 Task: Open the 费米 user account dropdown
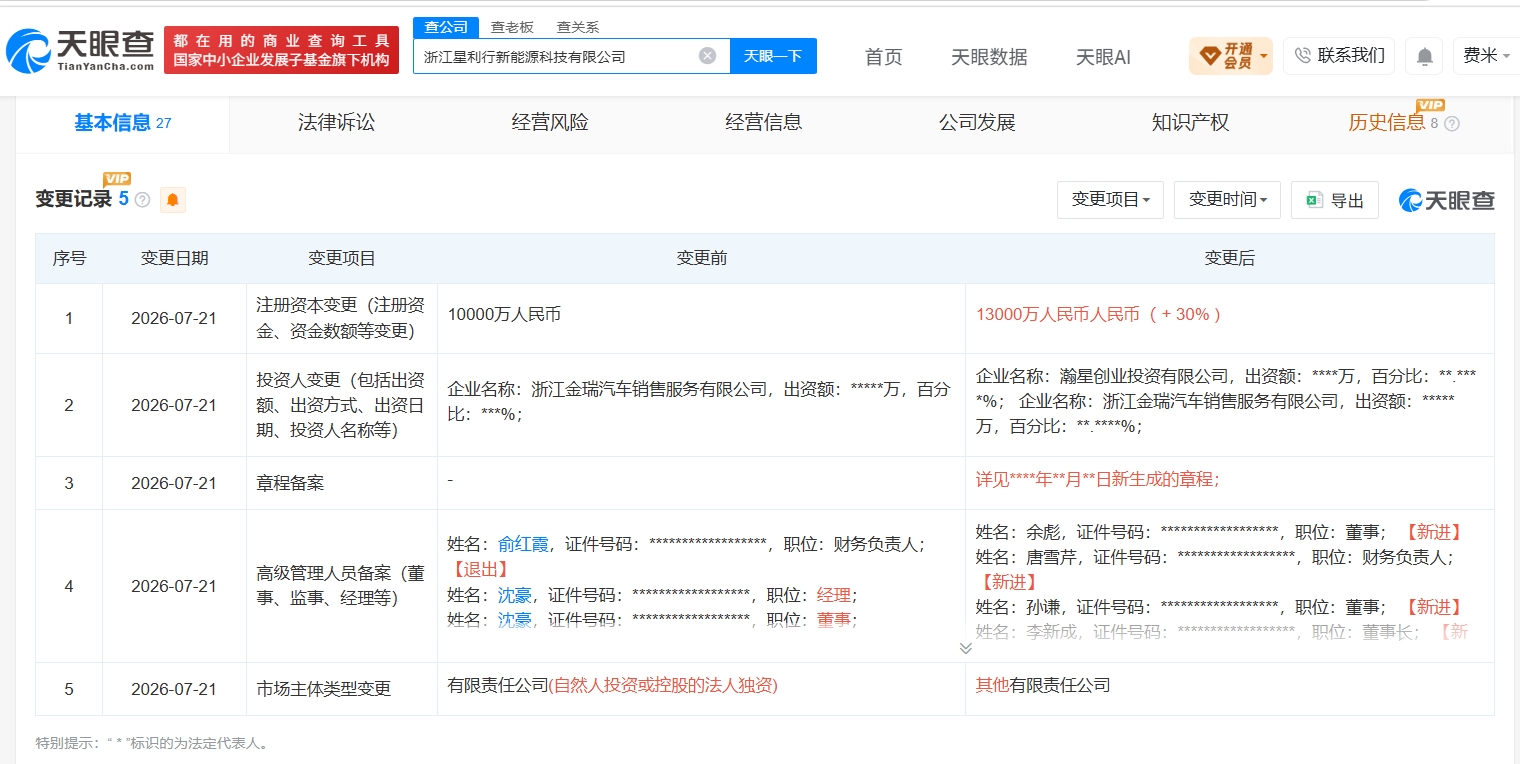(x=1486, y=56)
